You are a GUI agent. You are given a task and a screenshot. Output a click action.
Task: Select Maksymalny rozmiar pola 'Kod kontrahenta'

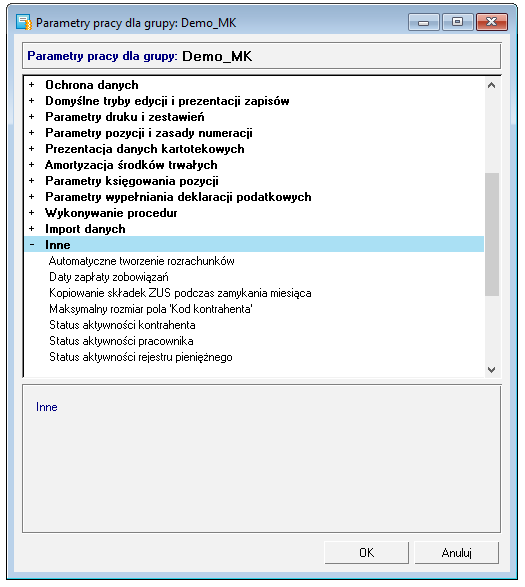click(151, 309)
